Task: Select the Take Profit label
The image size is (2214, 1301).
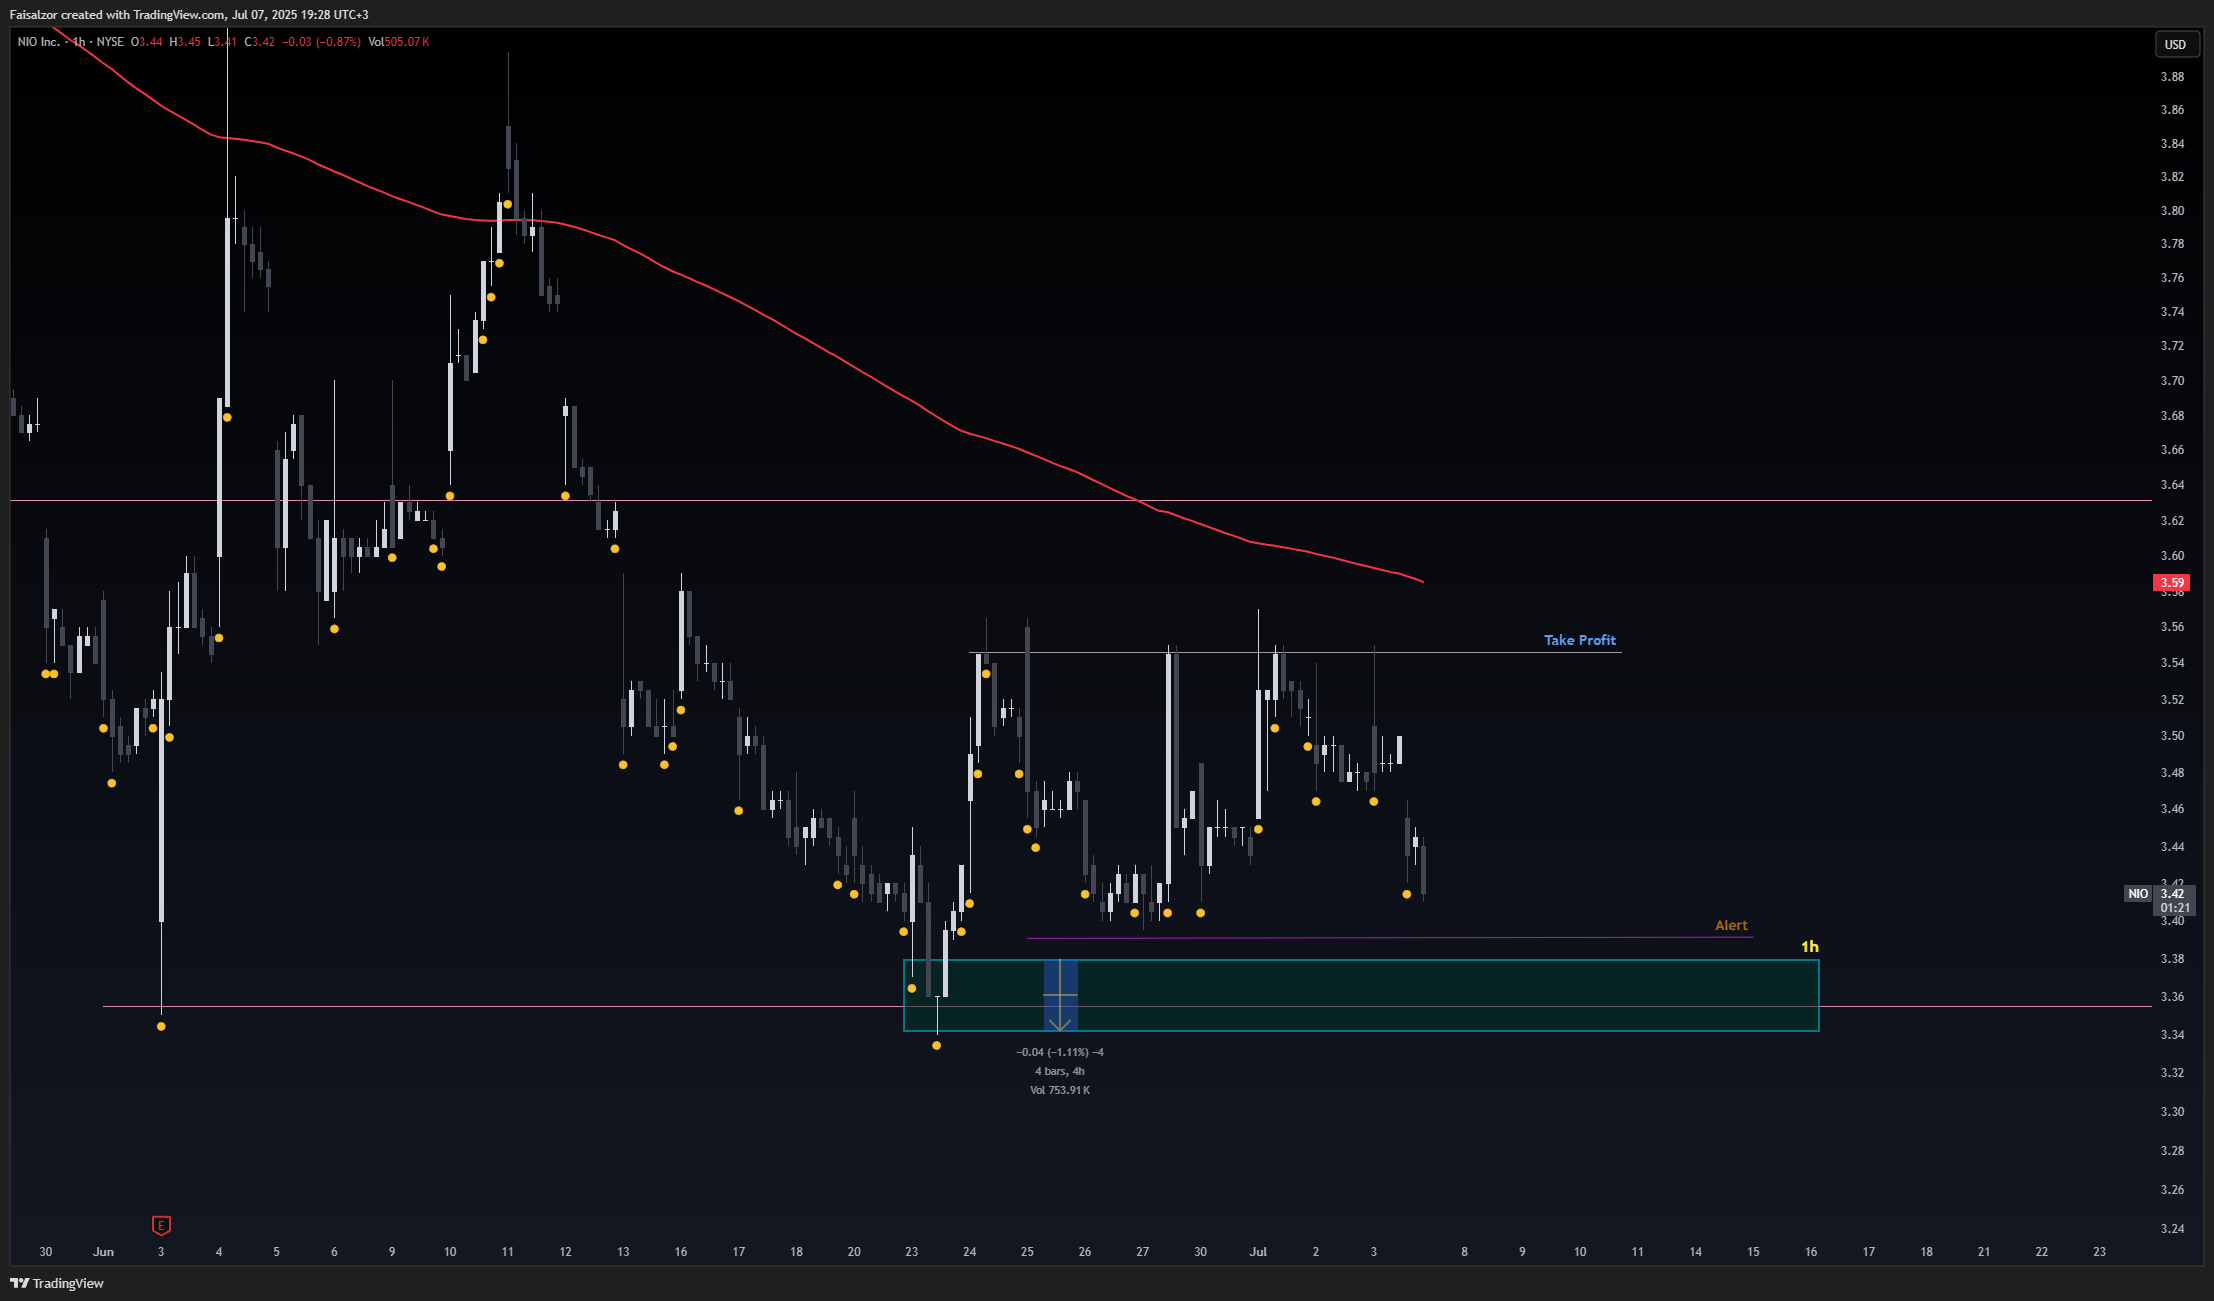Action: (x=1579, y=640)
